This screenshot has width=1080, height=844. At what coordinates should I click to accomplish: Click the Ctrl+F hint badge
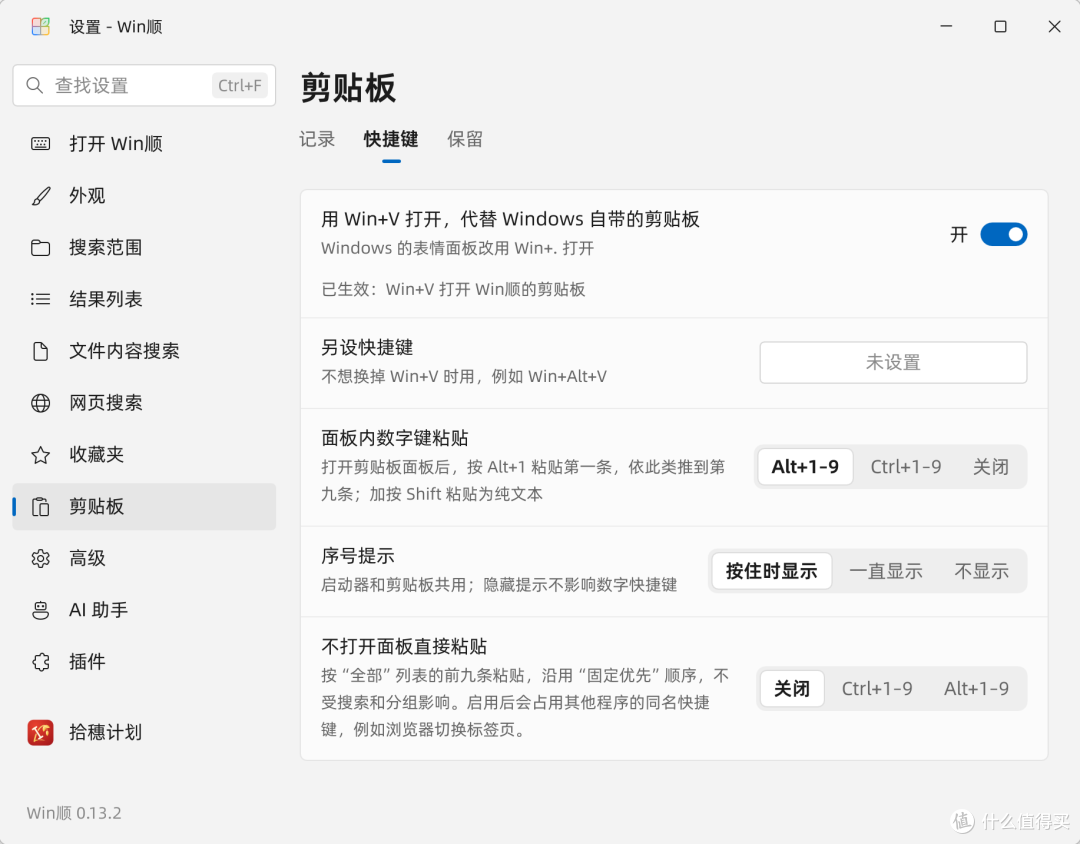tap(240, 85)
